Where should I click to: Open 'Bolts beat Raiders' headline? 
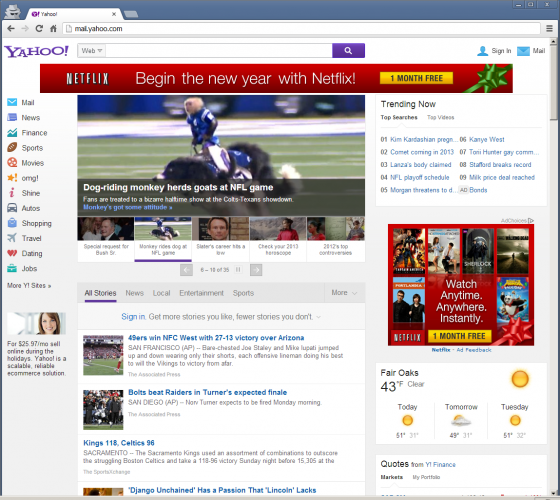tap(208, 392)
